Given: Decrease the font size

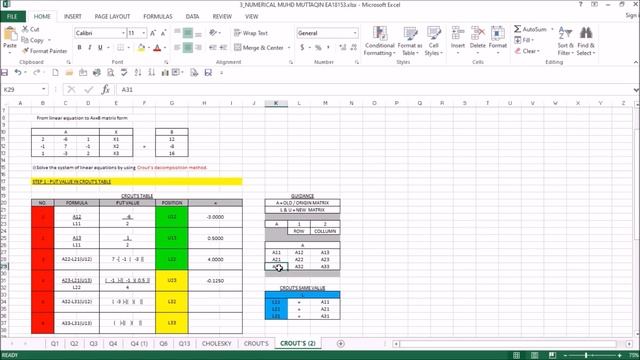Looking at the screenshot, I should point(163,33).
